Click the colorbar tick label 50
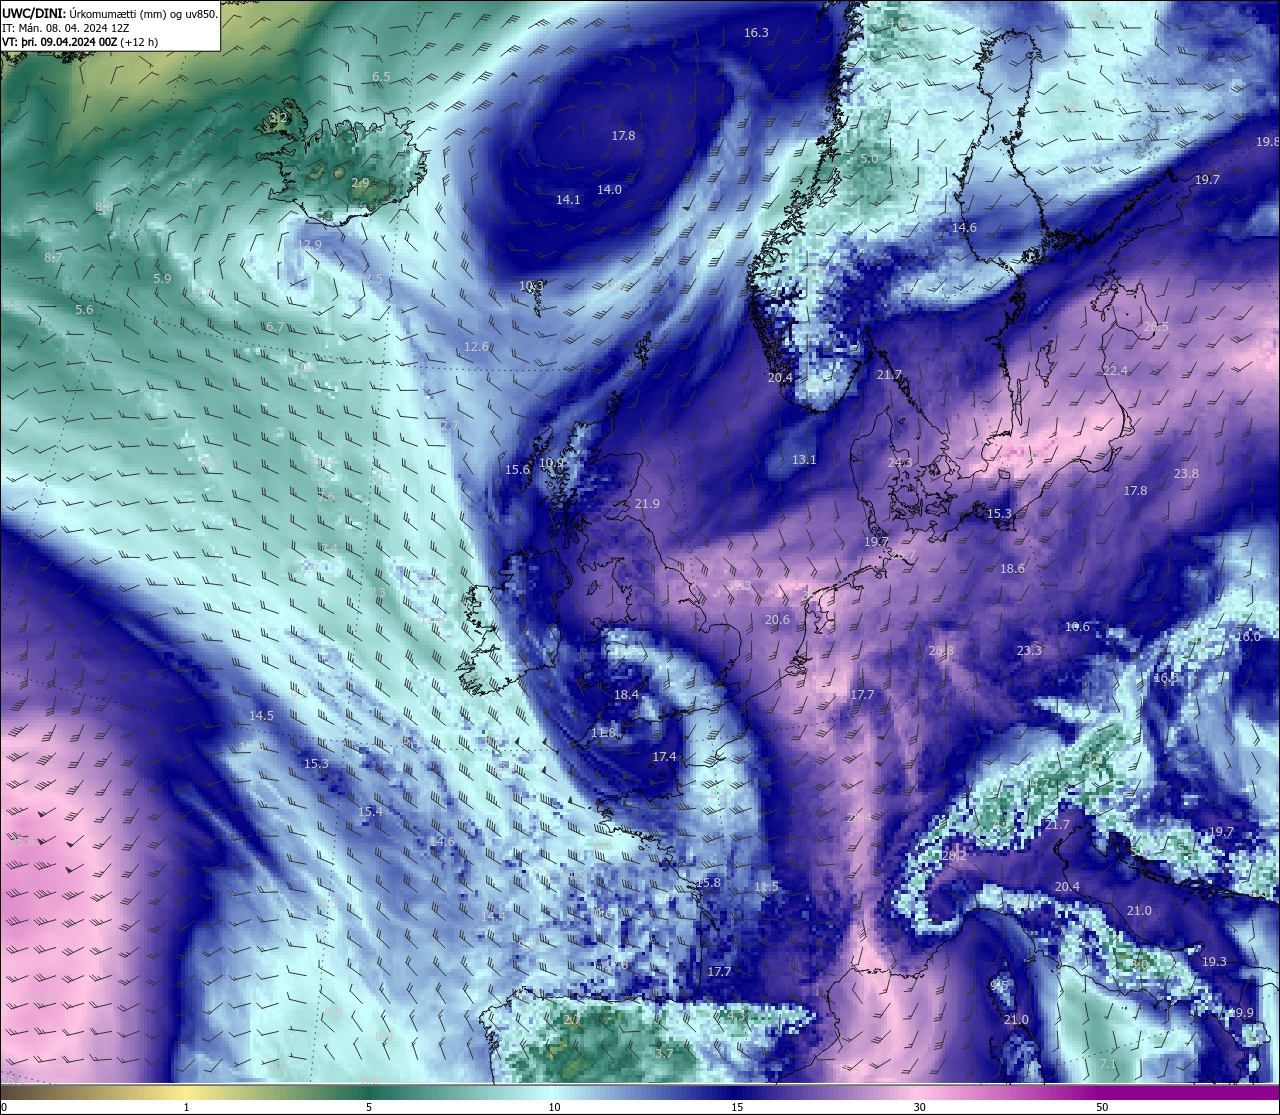Viewport: 1280px width, 1115px height. coord(1102,1107)
